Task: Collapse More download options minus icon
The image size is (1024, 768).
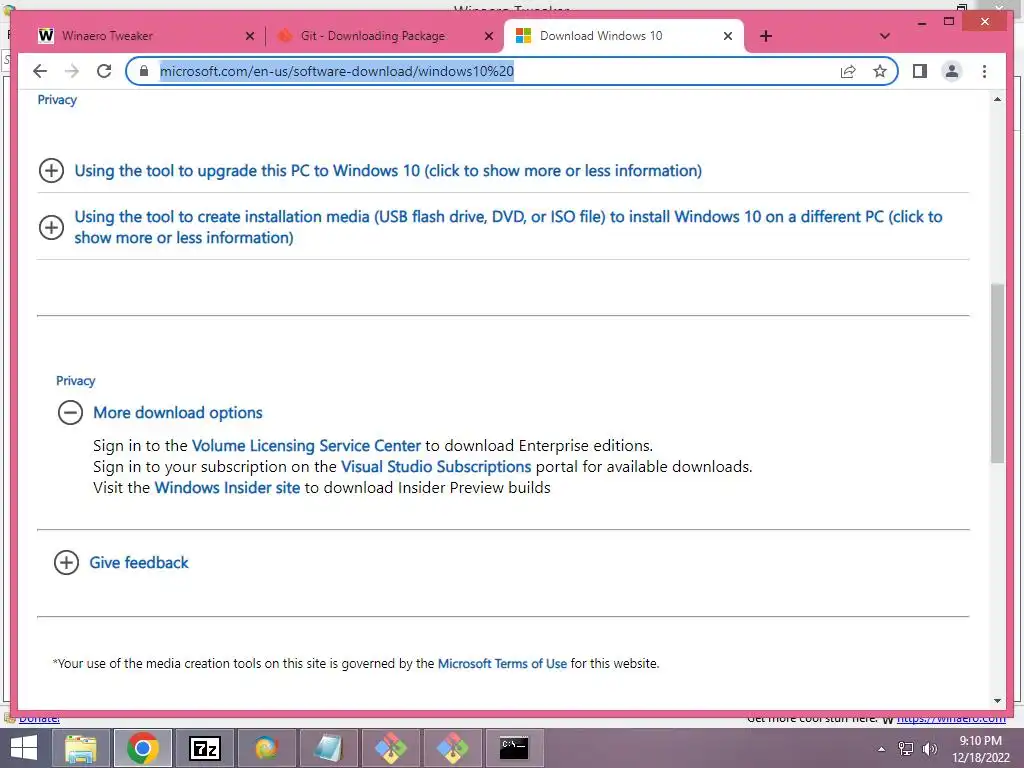Action: 71,413
